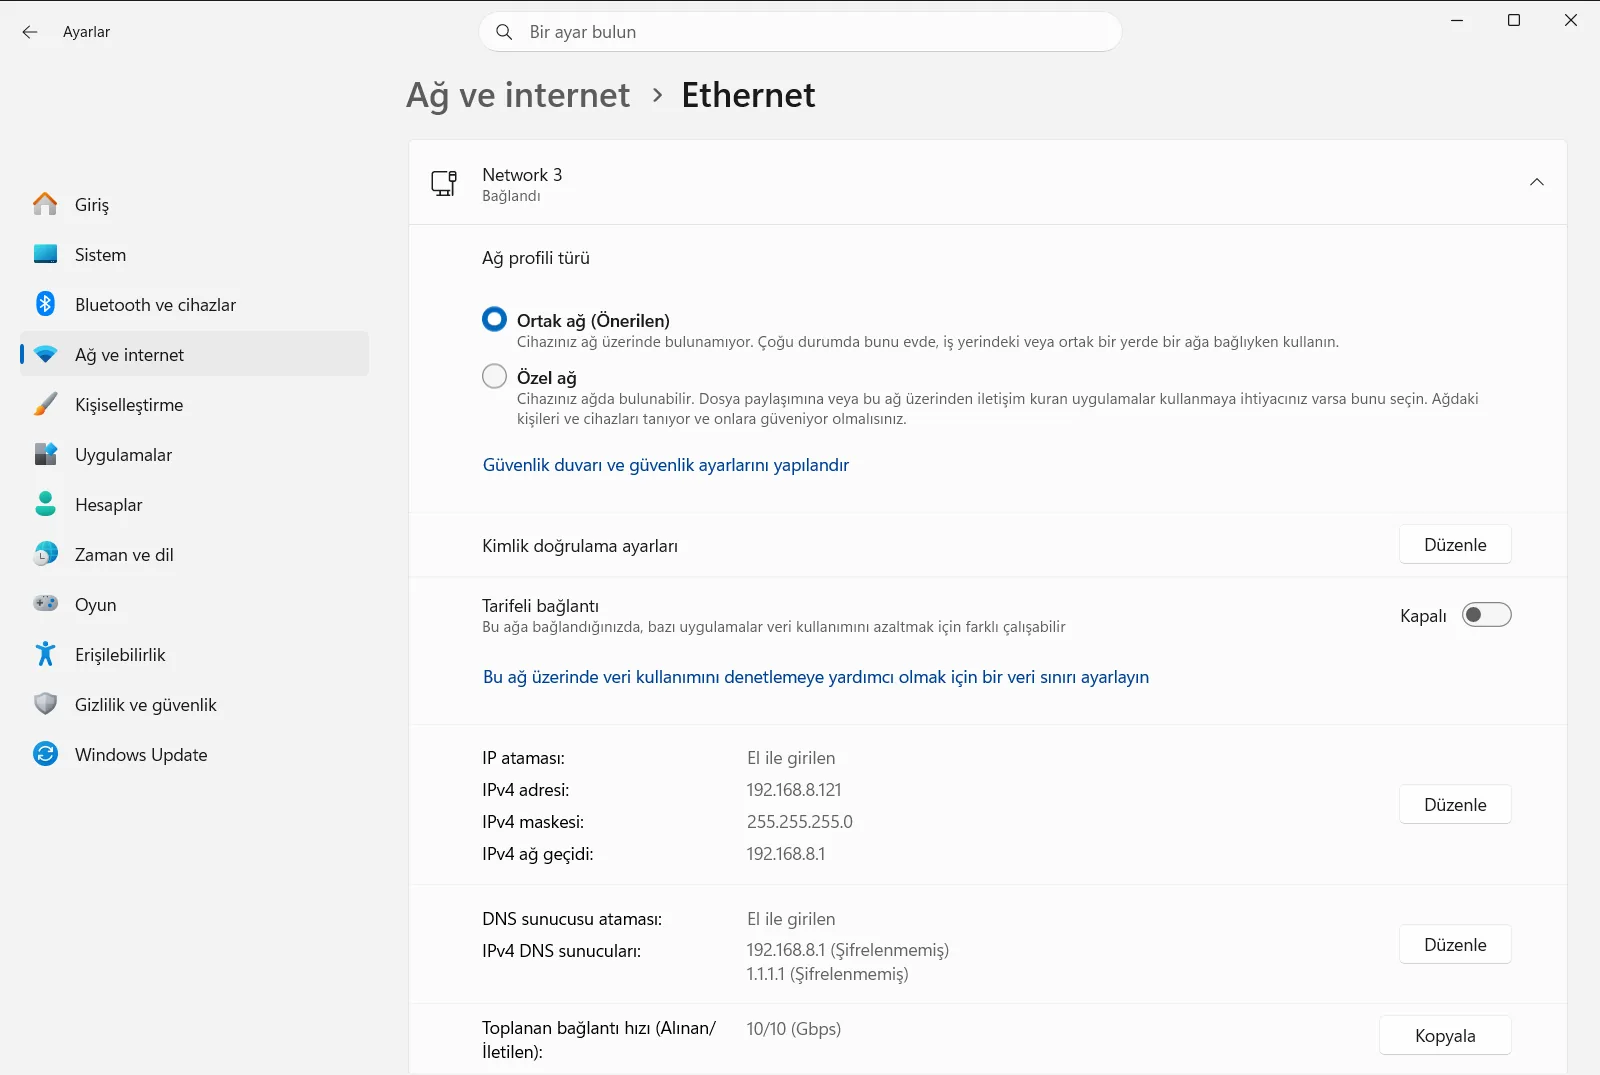Click the Gizlilik ve güvenlik shield icon
This screenshot has width=1600, height=1075.
pyautogui.click(x=45, y=704)
